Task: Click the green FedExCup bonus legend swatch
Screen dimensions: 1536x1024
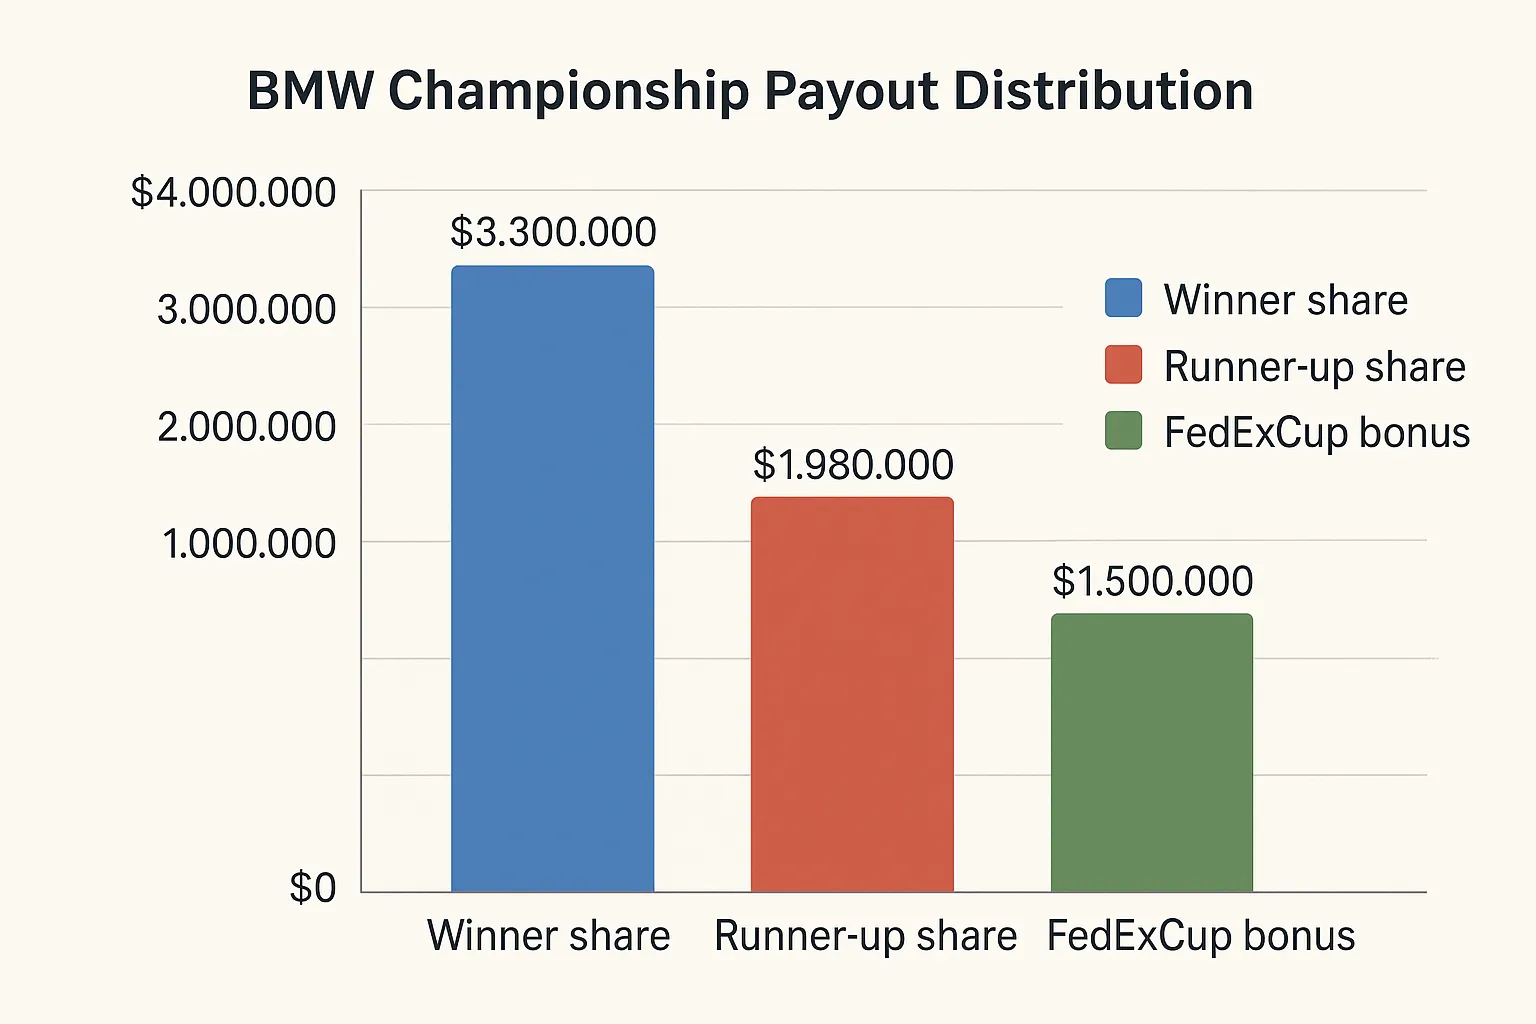Action: pyautogui.click(x=1123, y=431)
